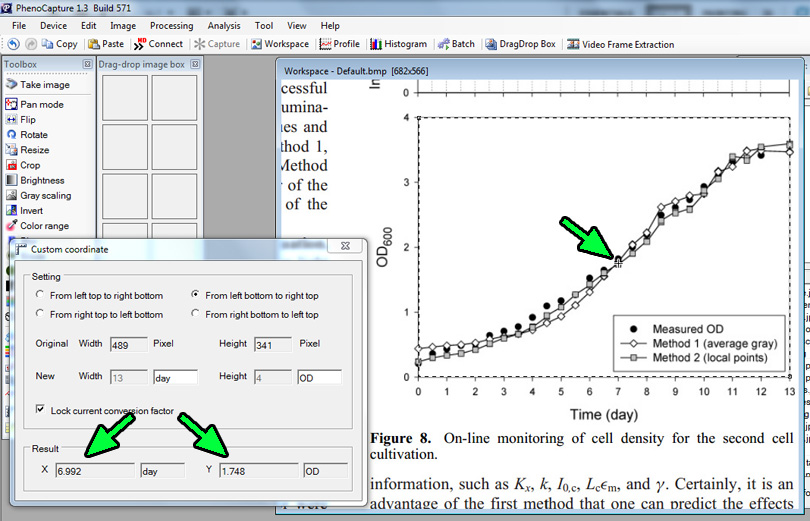Image resolution: width=810 pixels, height=521 pixels.
Task: Open the Analysis menu
Action: [224, 25]
